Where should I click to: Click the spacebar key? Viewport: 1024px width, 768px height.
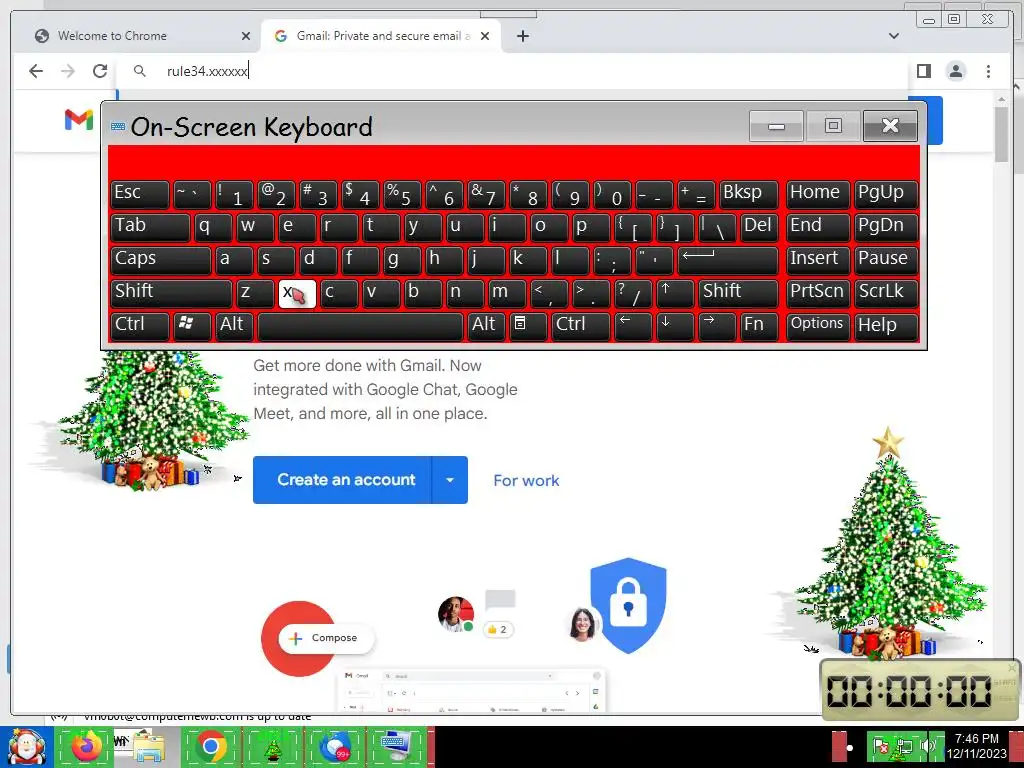[x=360, y=325]
